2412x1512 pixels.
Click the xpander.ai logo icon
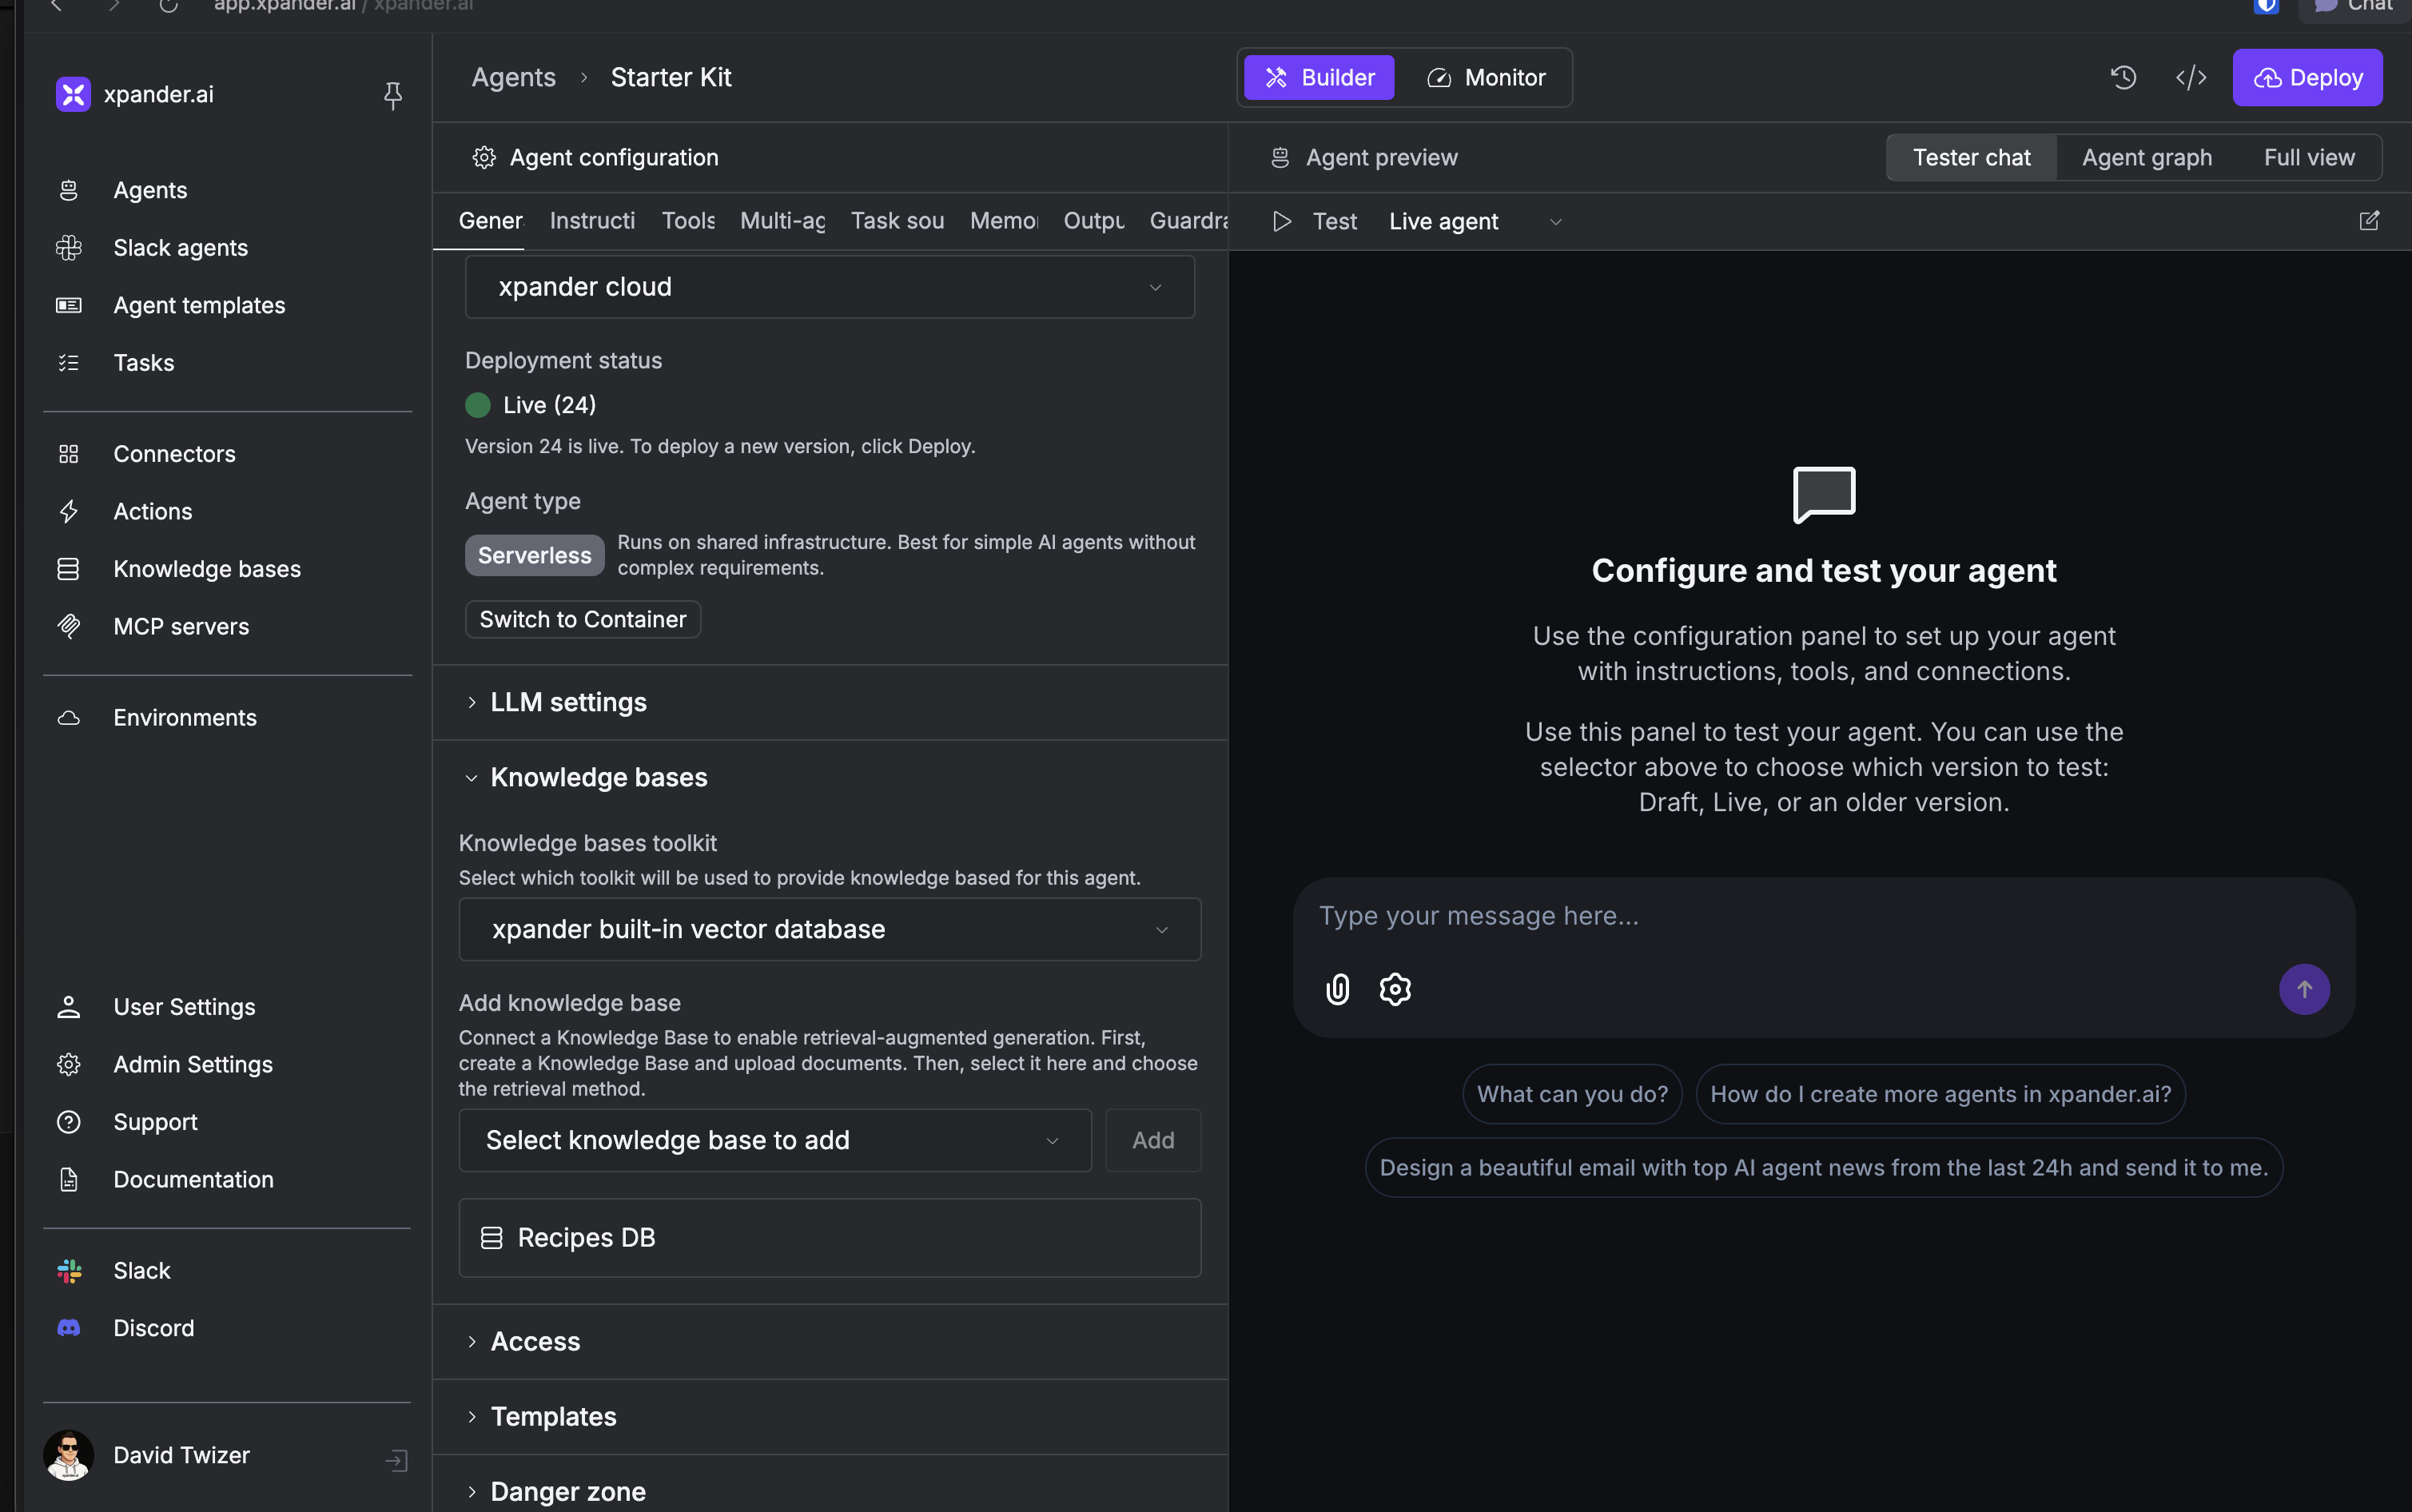pyautogui.click(x=70, y=94)
